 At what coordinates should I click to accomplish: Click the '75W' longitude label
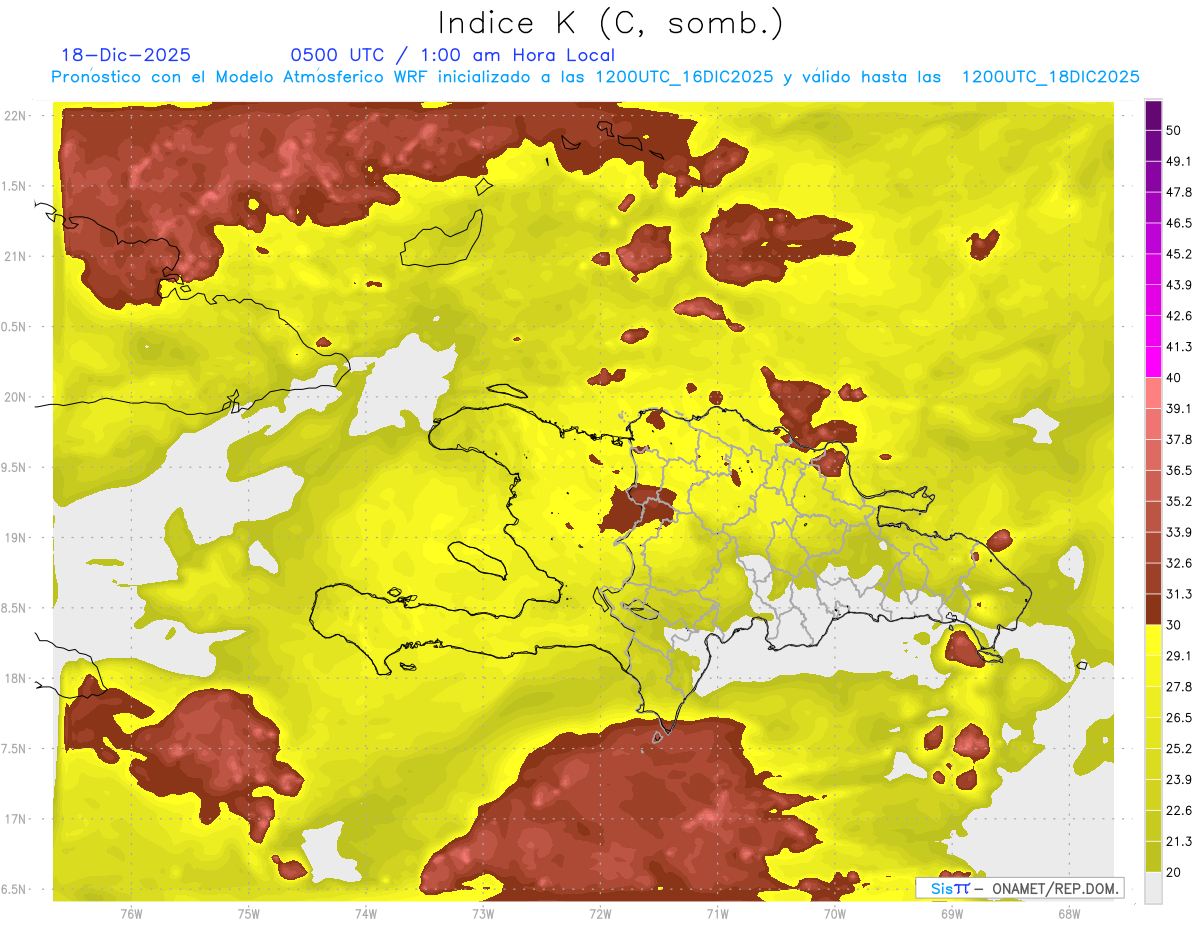249,914
